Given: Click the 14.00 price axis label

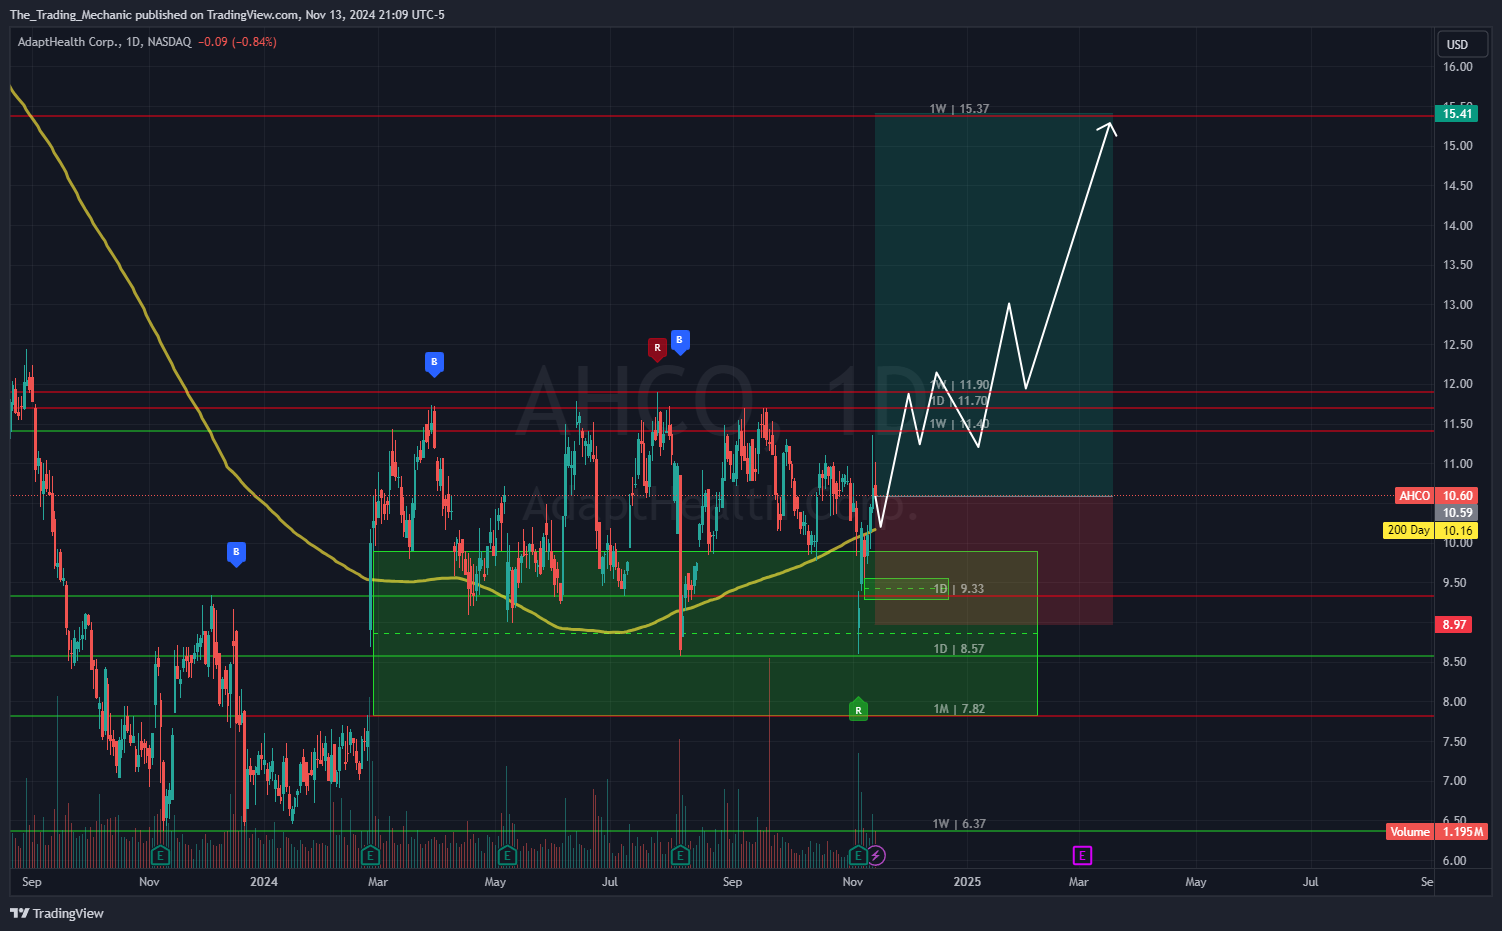Looking at the screenshot, I should click(x=1457, y=226).
